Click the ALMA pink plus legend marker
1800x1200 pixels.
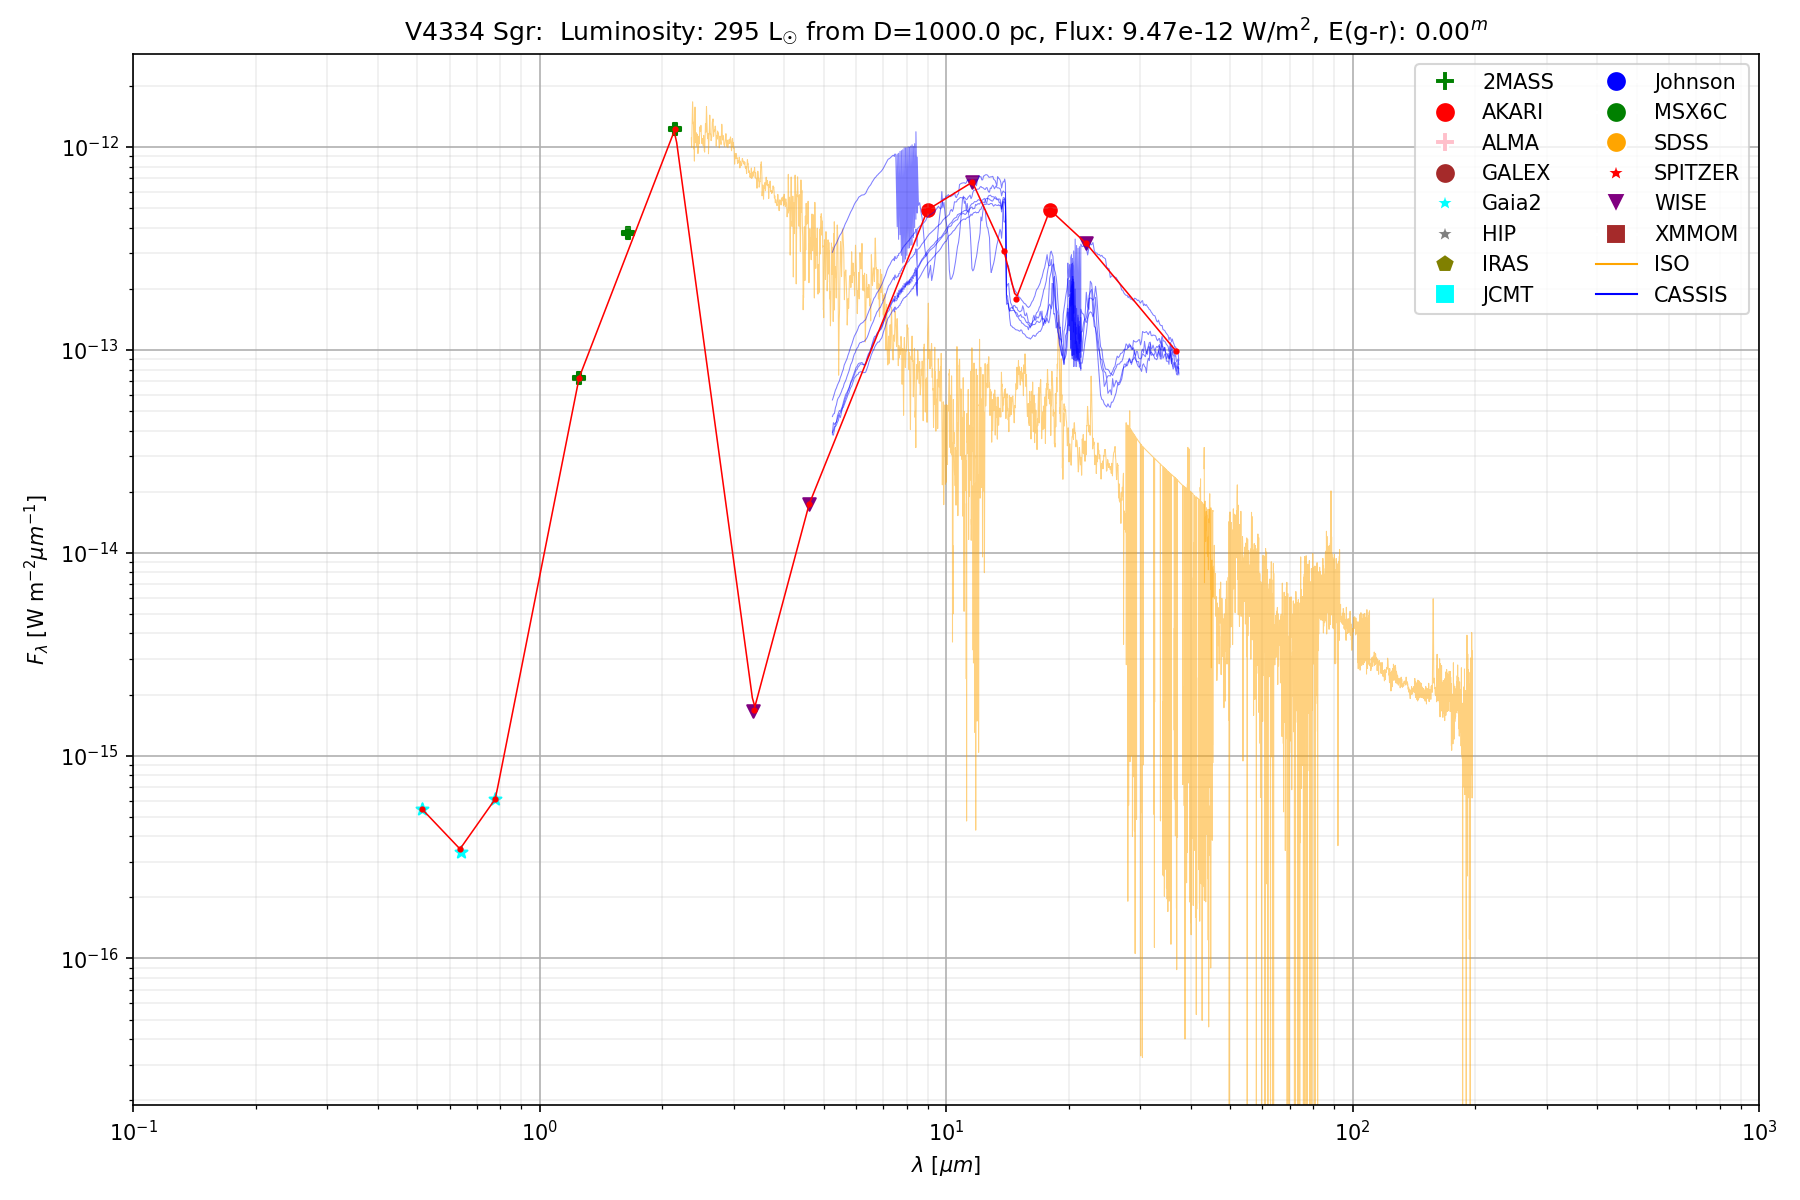pos(1444,142)
